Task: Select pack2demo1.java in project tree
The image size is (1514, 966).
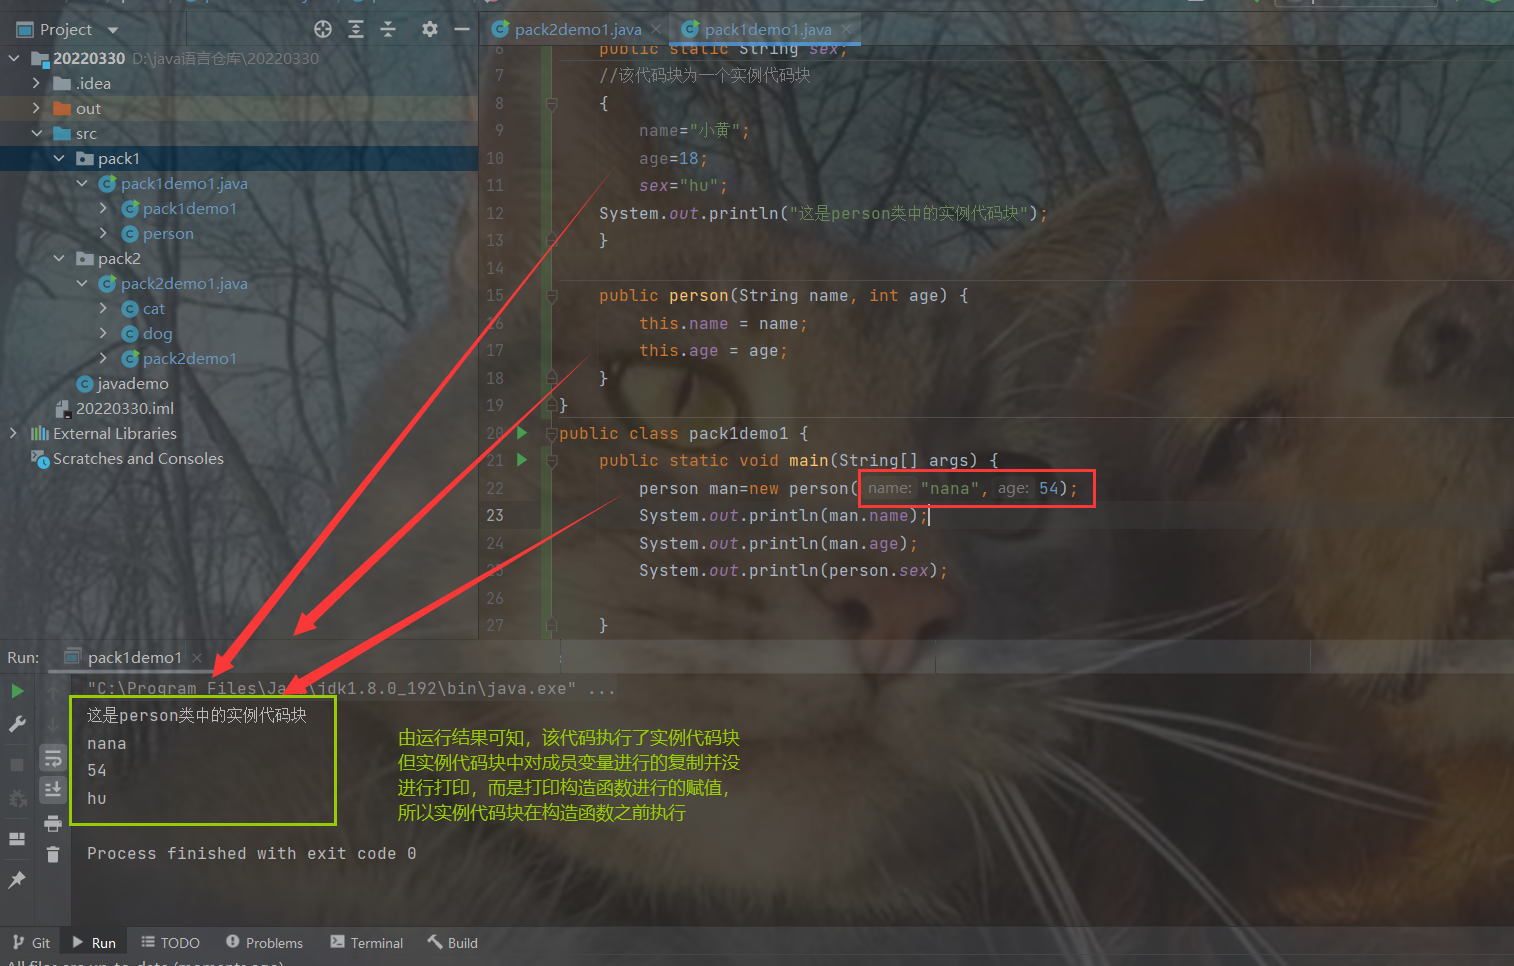Action: pyautogui.click(x=184, y=284)
